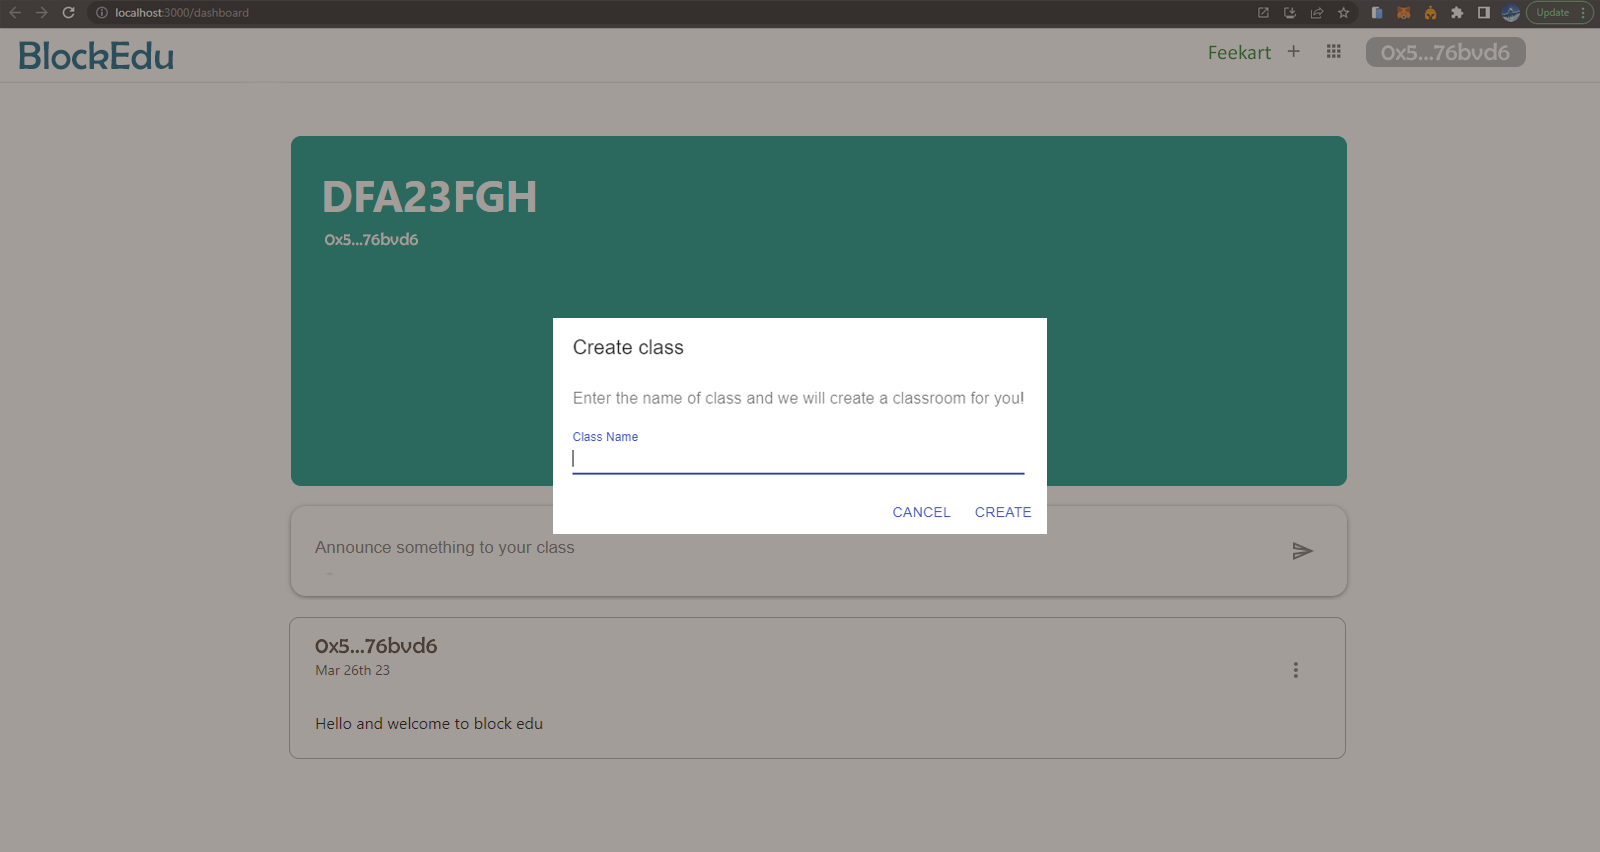Click the Create button in dialog
Screen dimensions: 1600x852
pyautogui.click(x=1003, y=512)
